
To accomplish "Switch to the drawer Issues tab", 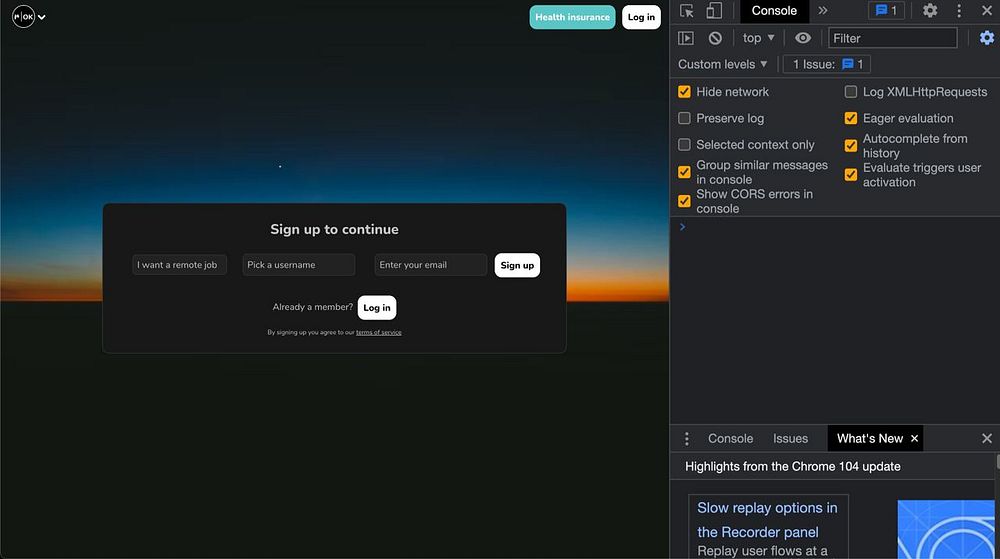I will [790, 439].
